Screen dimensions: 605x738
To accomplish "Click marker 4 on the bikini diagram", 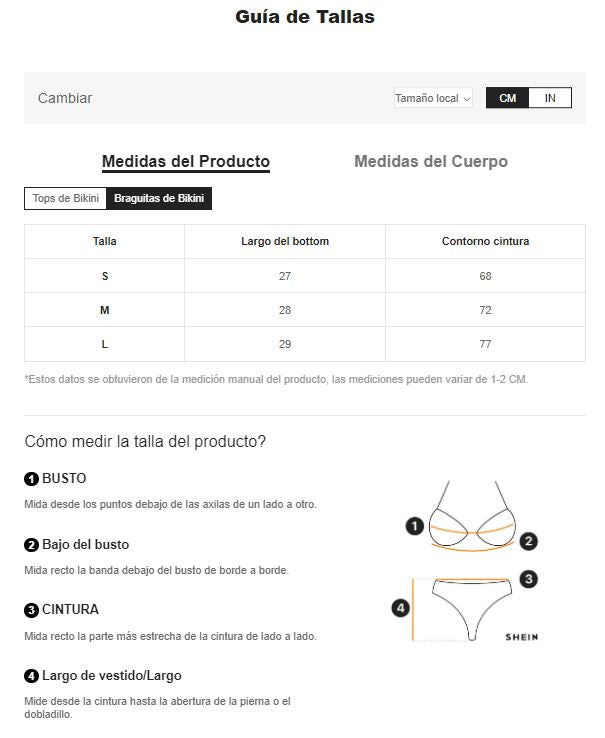I will [x=400, y=607].
